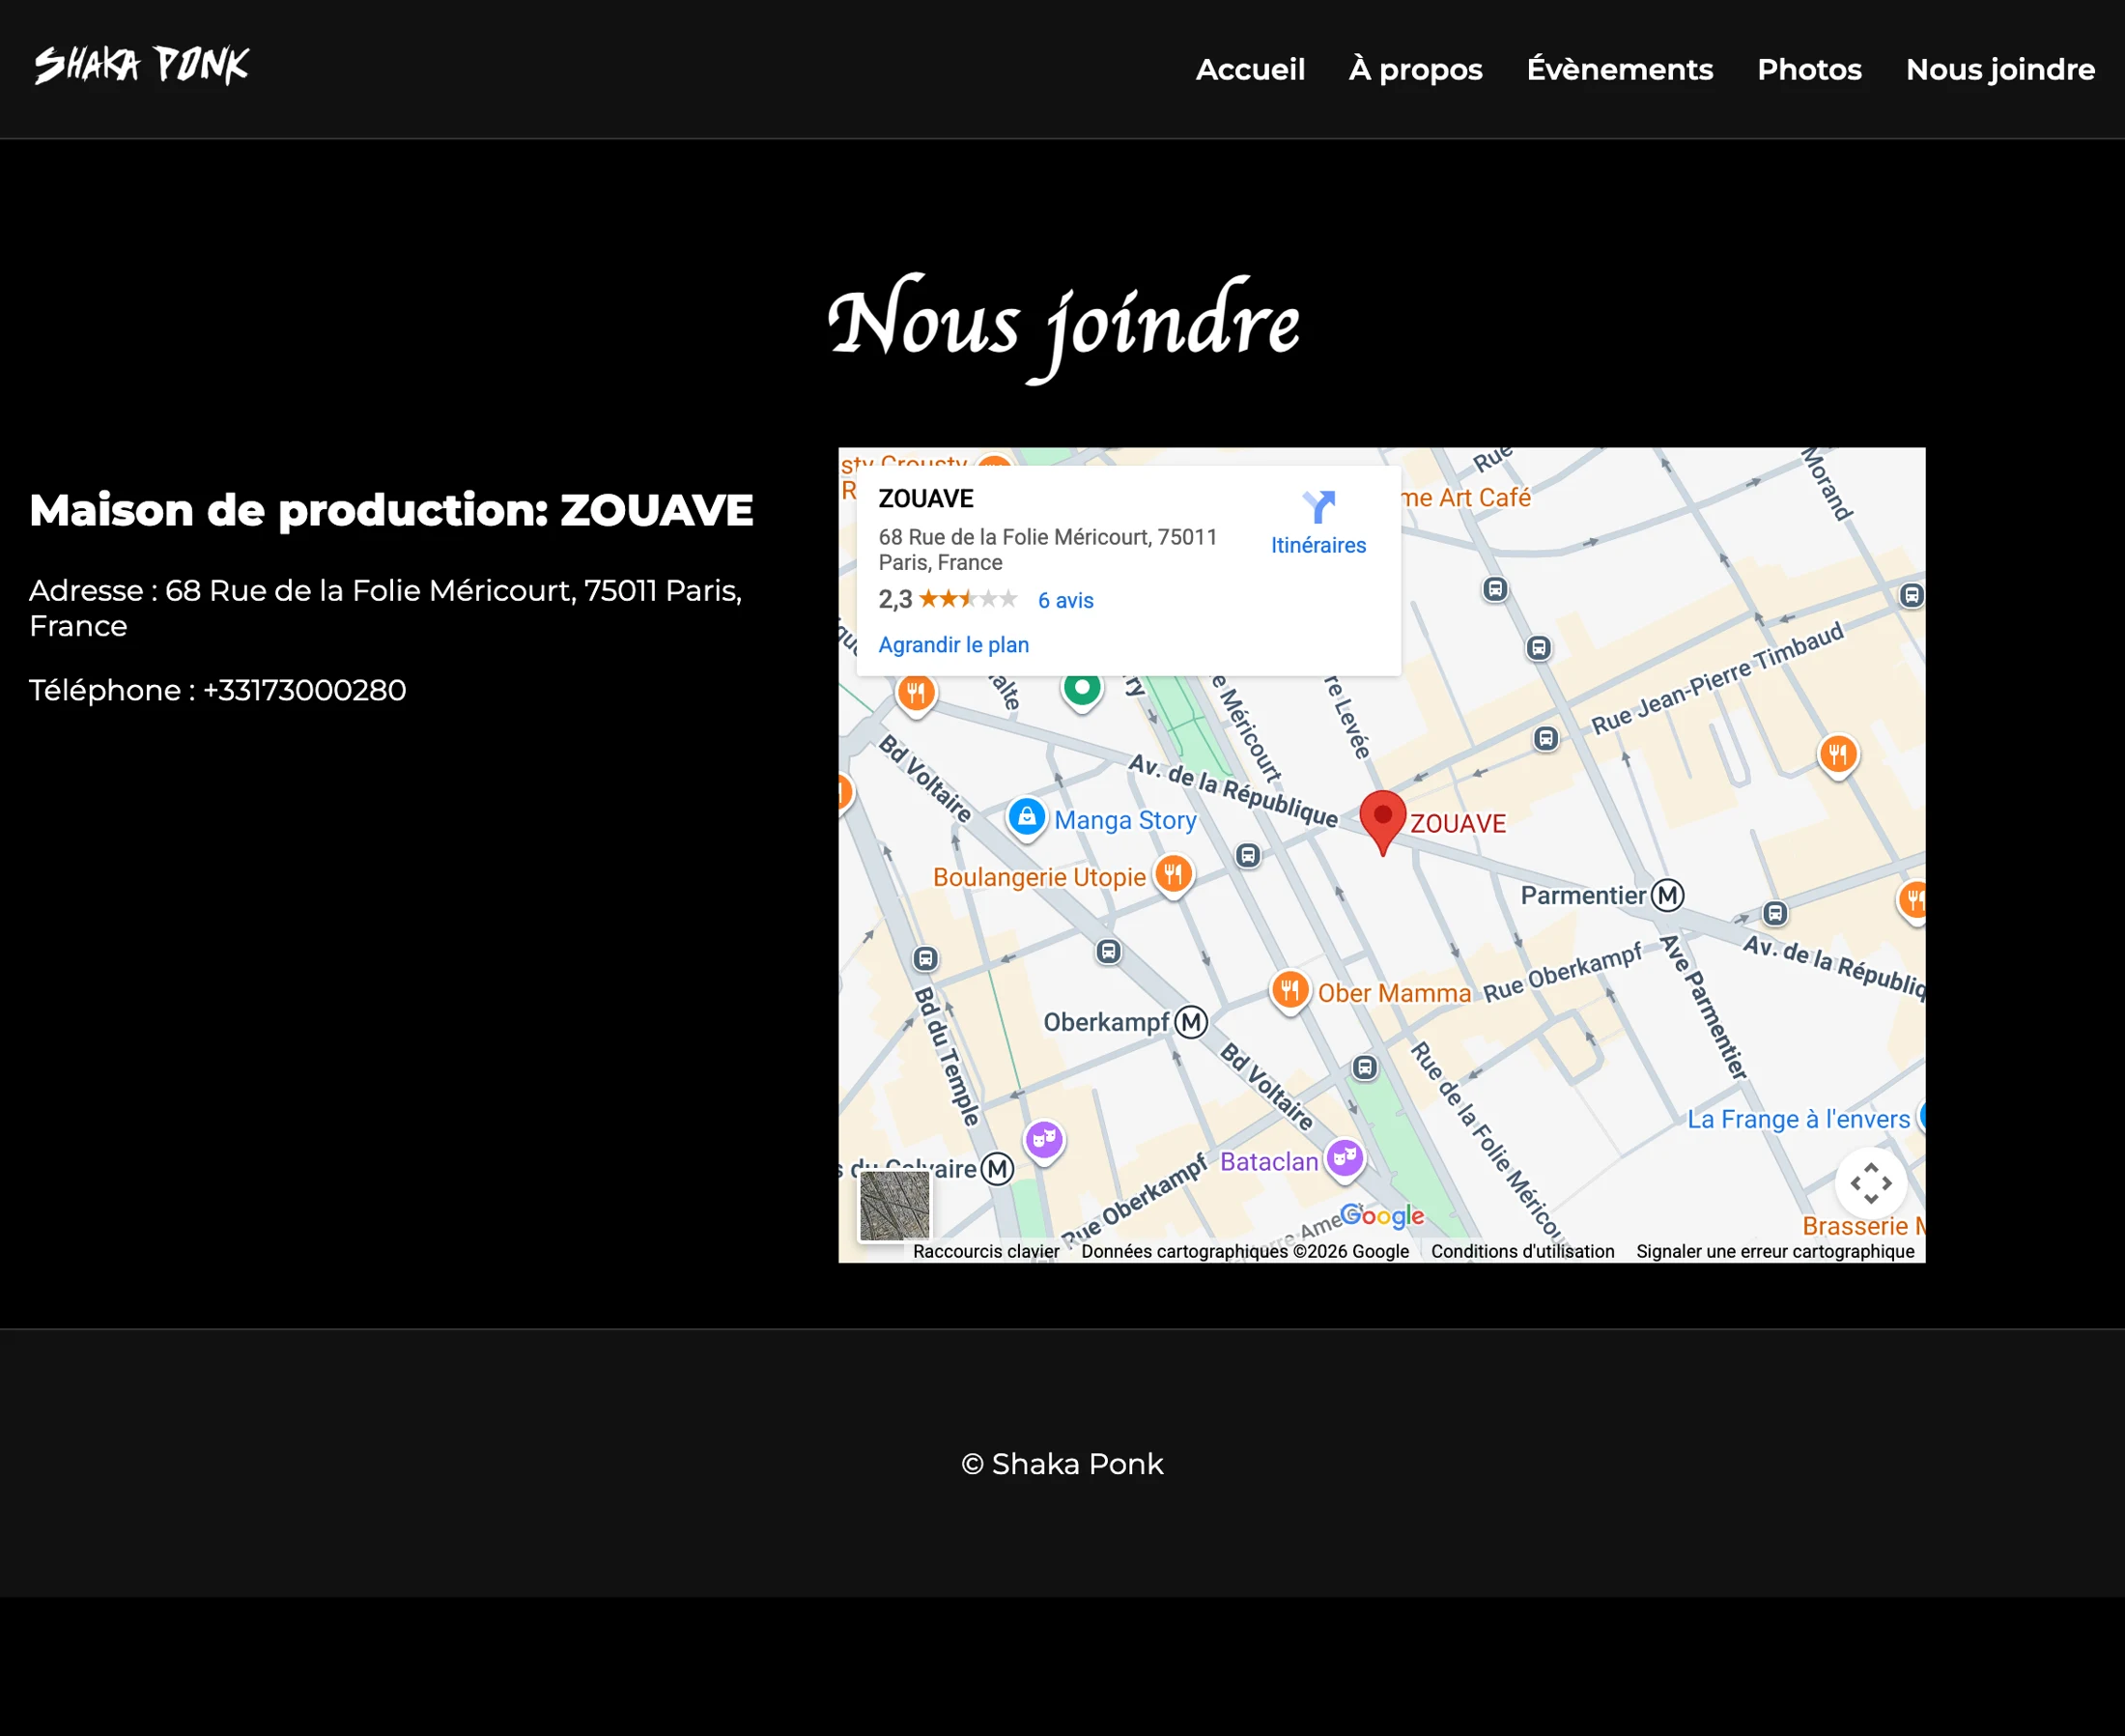Switch to satellite view thumbnail

click(895, 1206)
